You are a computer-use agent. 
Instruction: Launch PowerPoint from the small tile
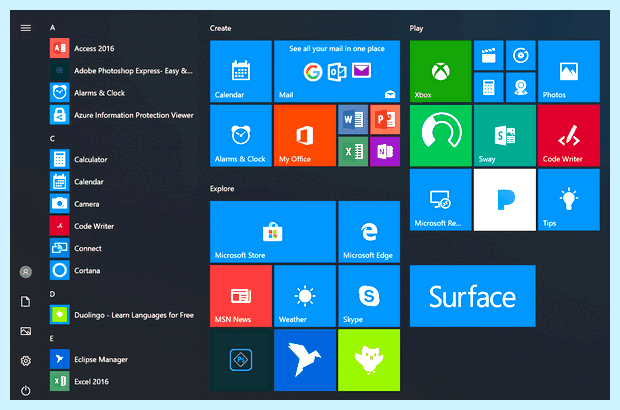coord(385,119)
